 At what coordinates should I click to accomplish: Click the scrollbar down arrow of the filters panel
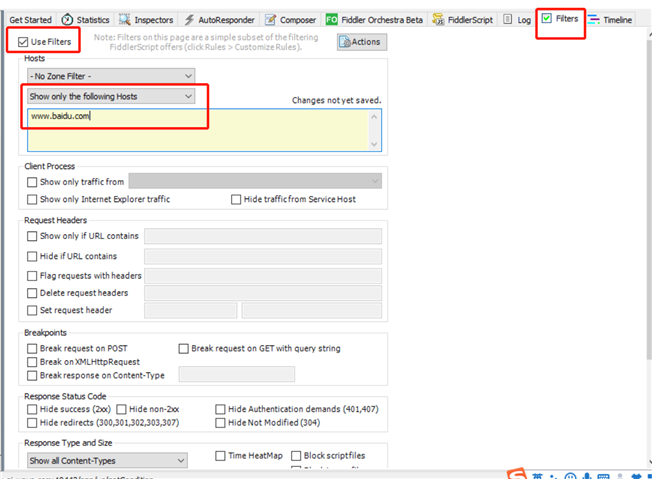pos(650,462)
